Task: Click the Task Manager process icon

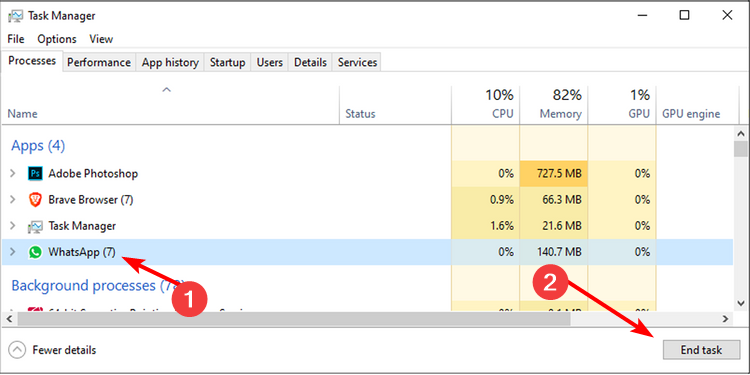Action: coord(35,226)
